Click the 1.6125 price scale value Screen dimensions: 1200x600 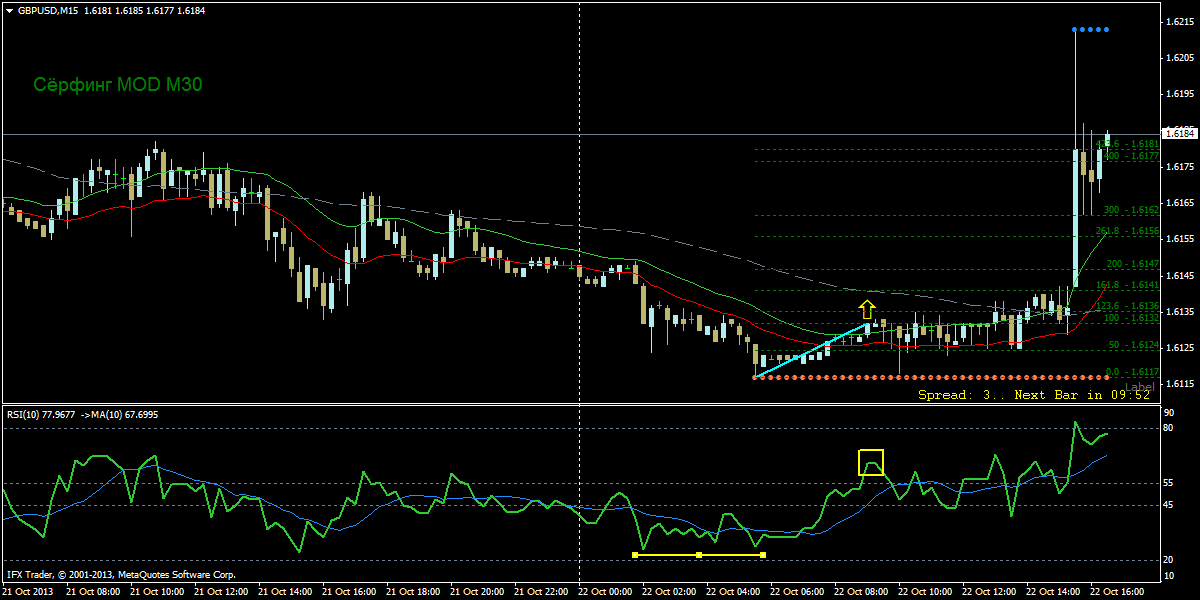[1178, 348]
